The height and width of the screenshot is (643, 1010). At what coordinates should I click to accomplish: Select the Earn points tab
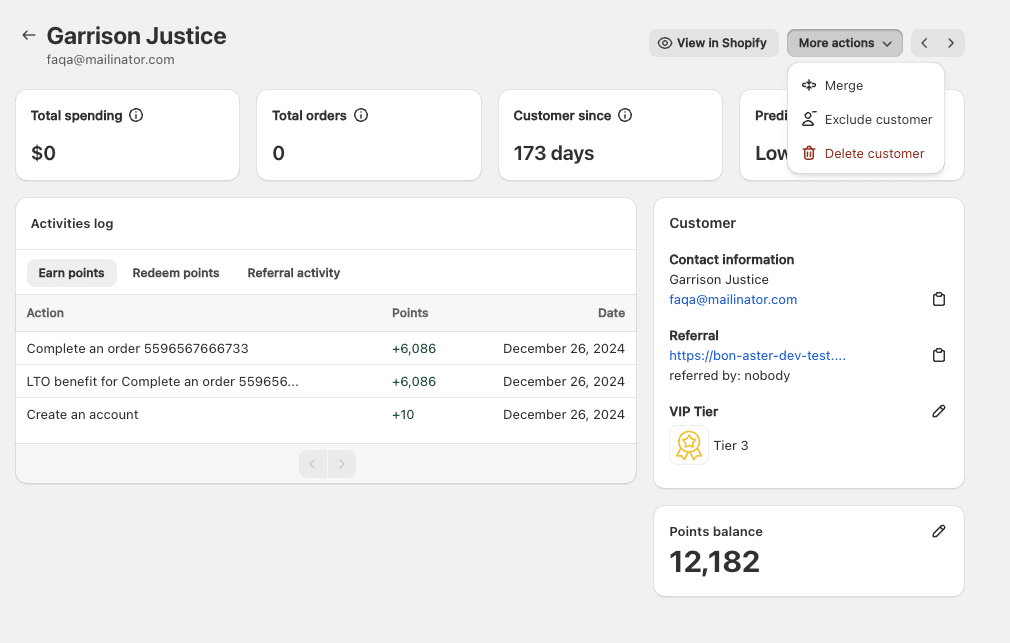[71, 273]
